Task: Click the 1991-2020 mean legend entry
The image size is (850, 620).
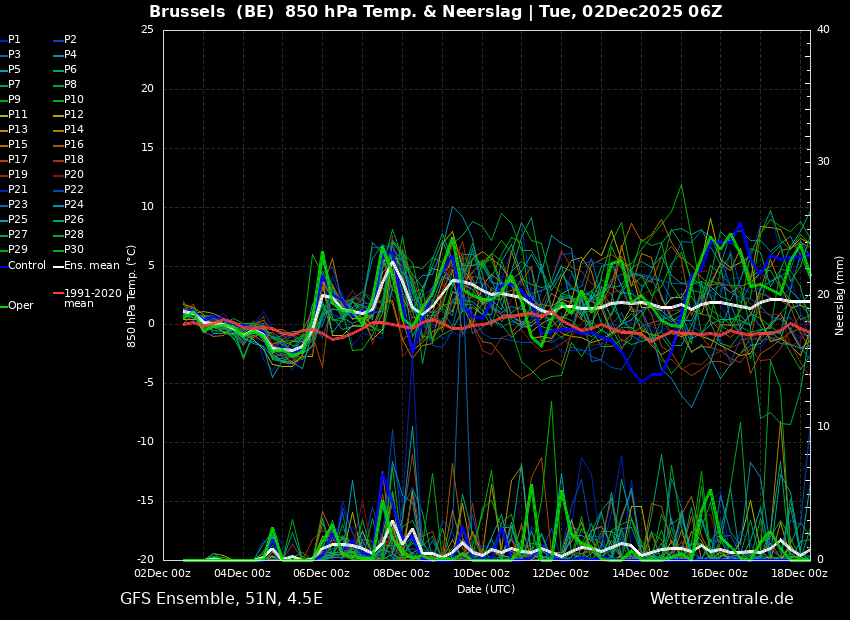Action: click(x=92, y=298)
